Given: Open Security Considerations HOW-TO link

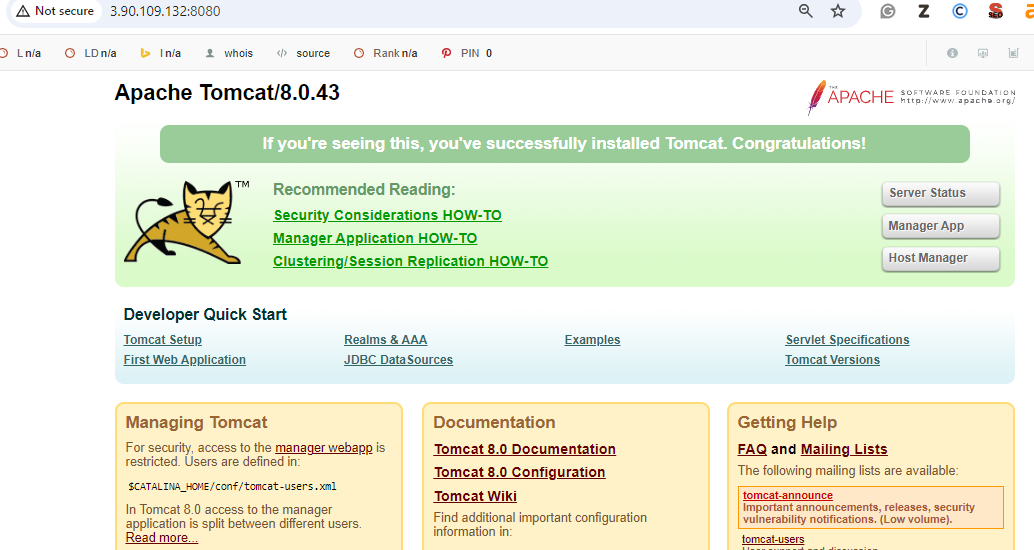Looking at the screenshot, I should coord(387,215).
